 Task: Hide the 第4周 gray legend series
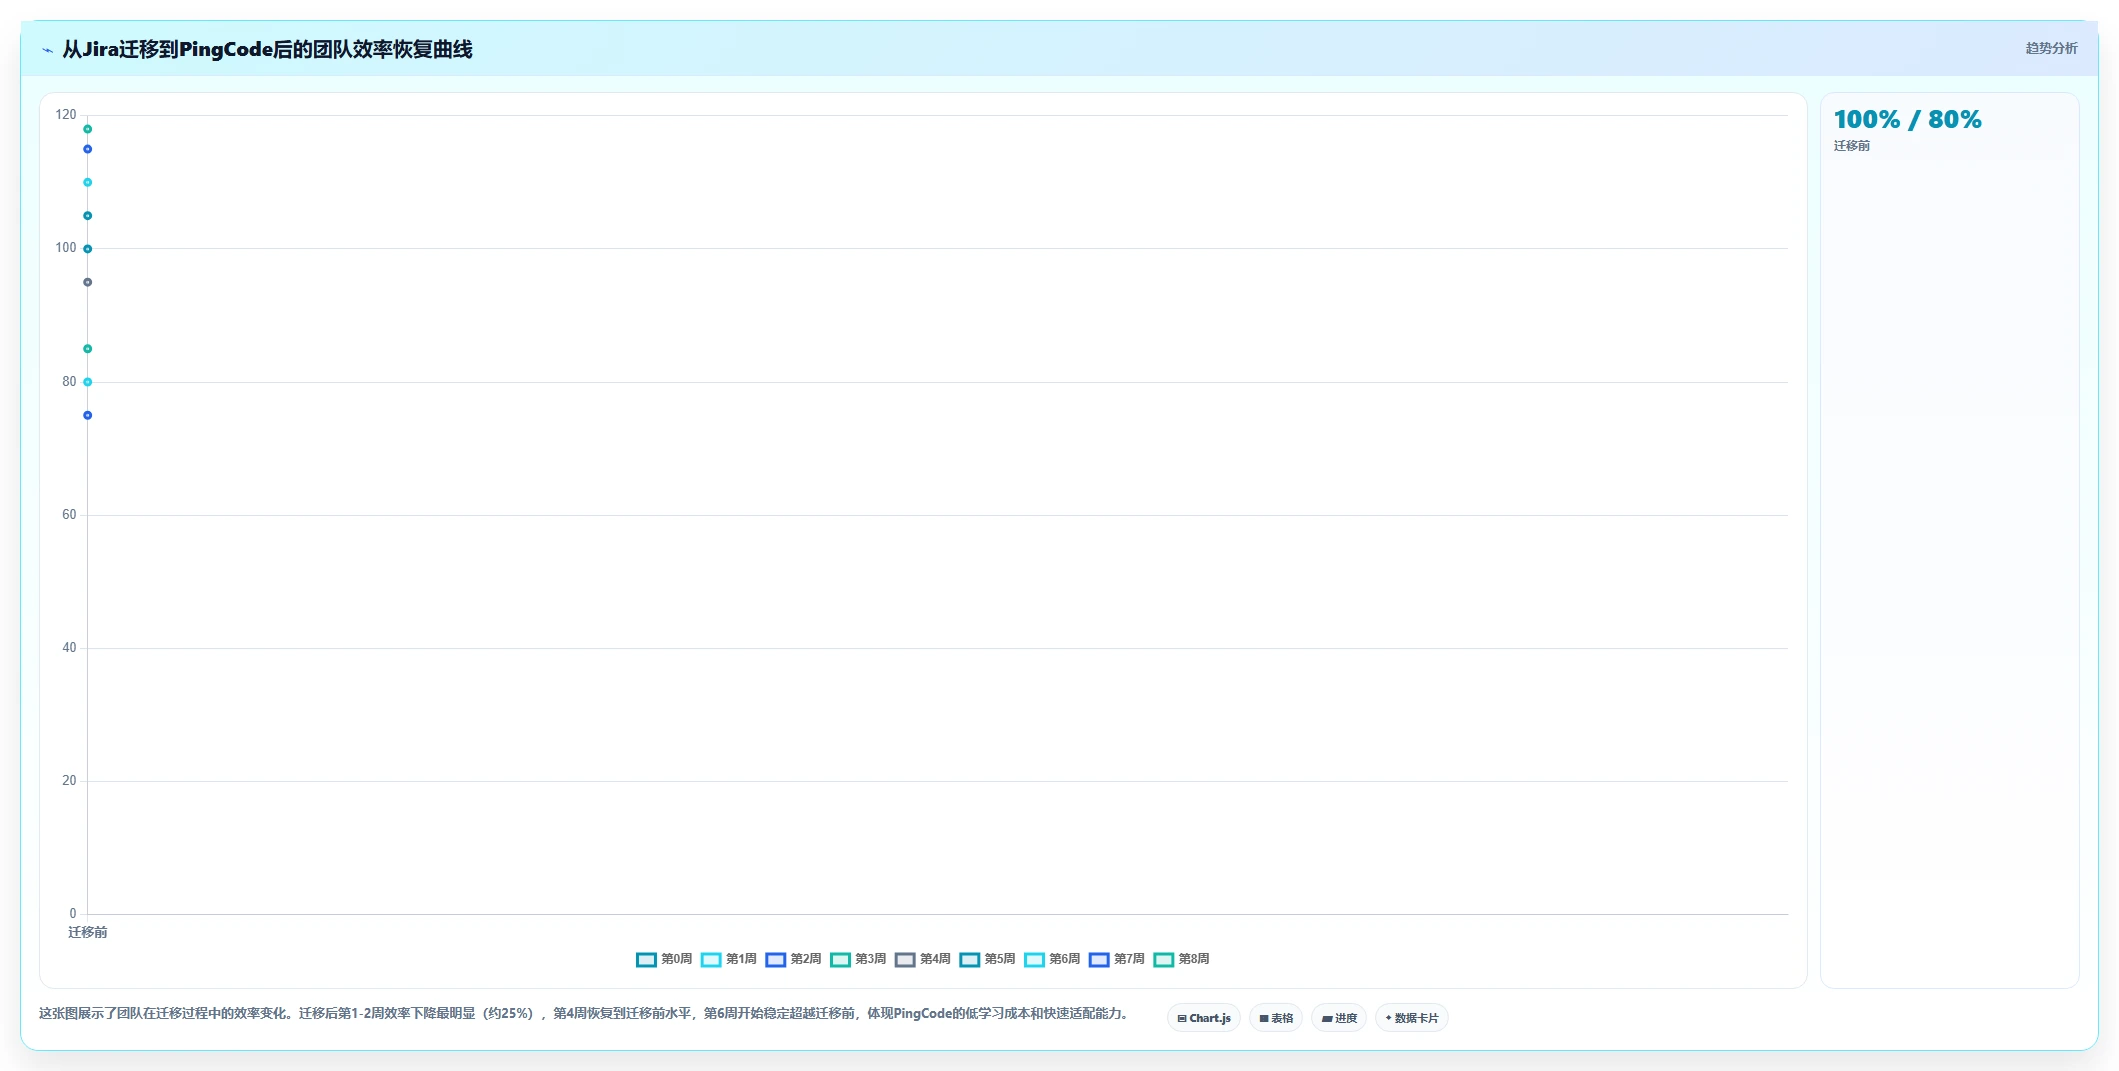[923, 959]
